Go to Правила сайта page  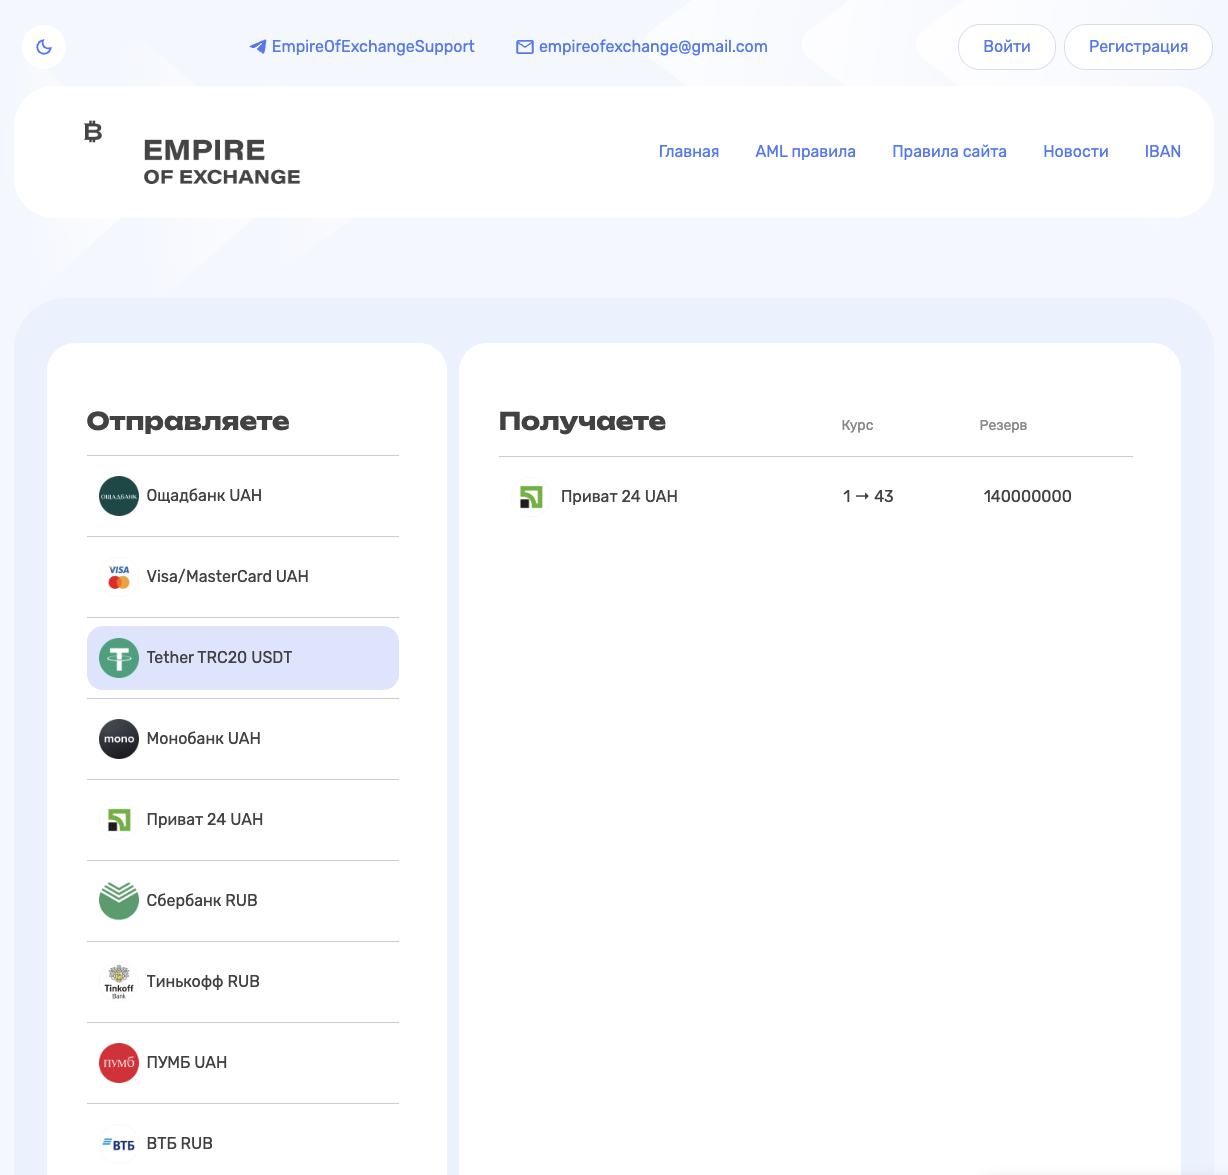(x=949, y=152)
